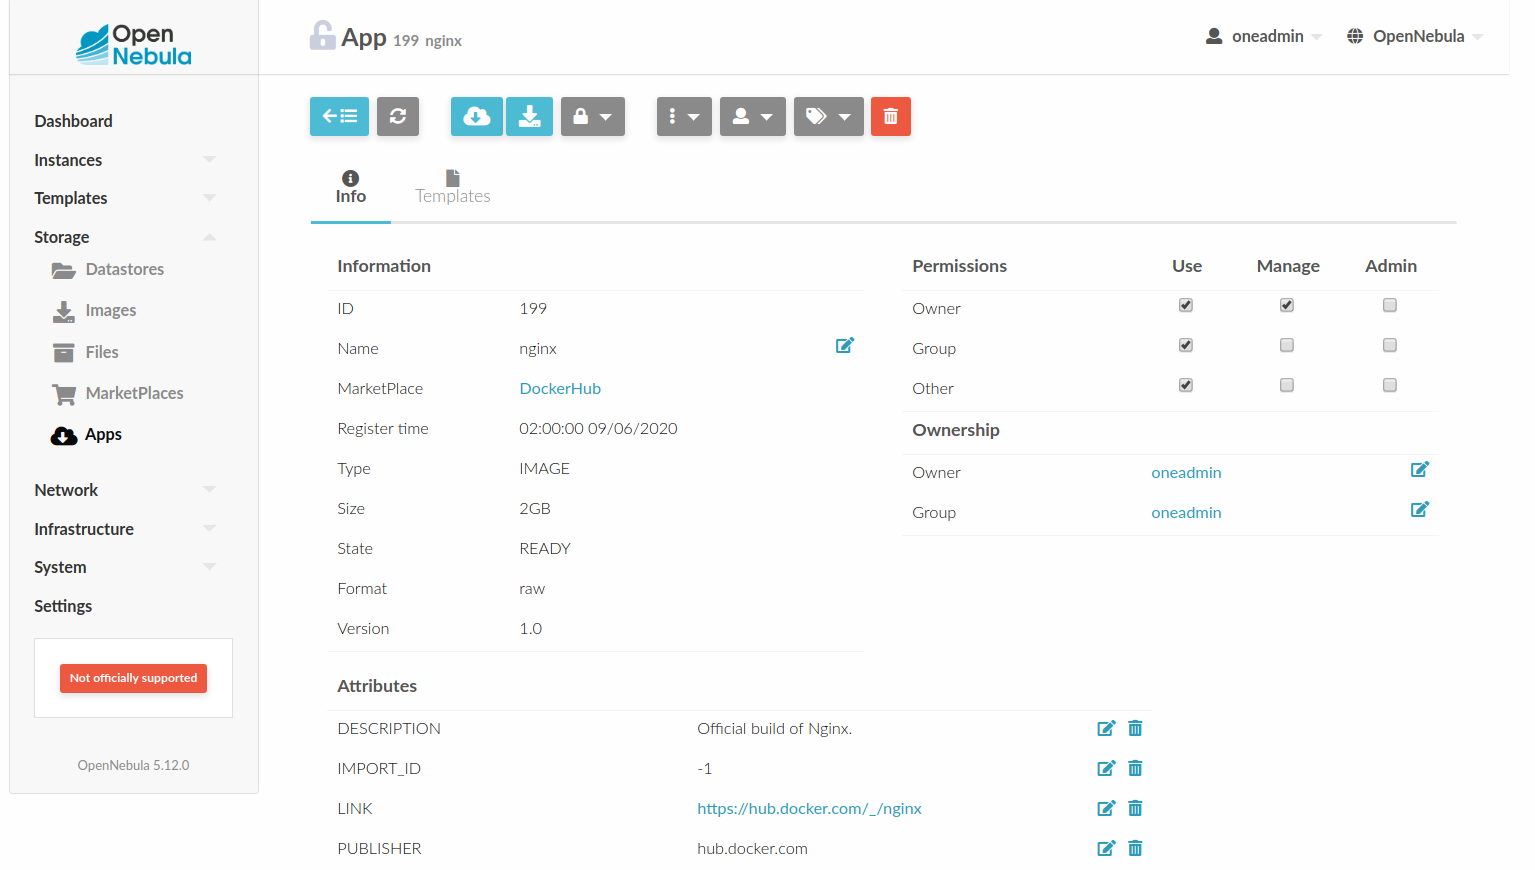Delete the app with red trash button
The height and width of the screenshot is (870, 1535).
[x=891, y=116]
